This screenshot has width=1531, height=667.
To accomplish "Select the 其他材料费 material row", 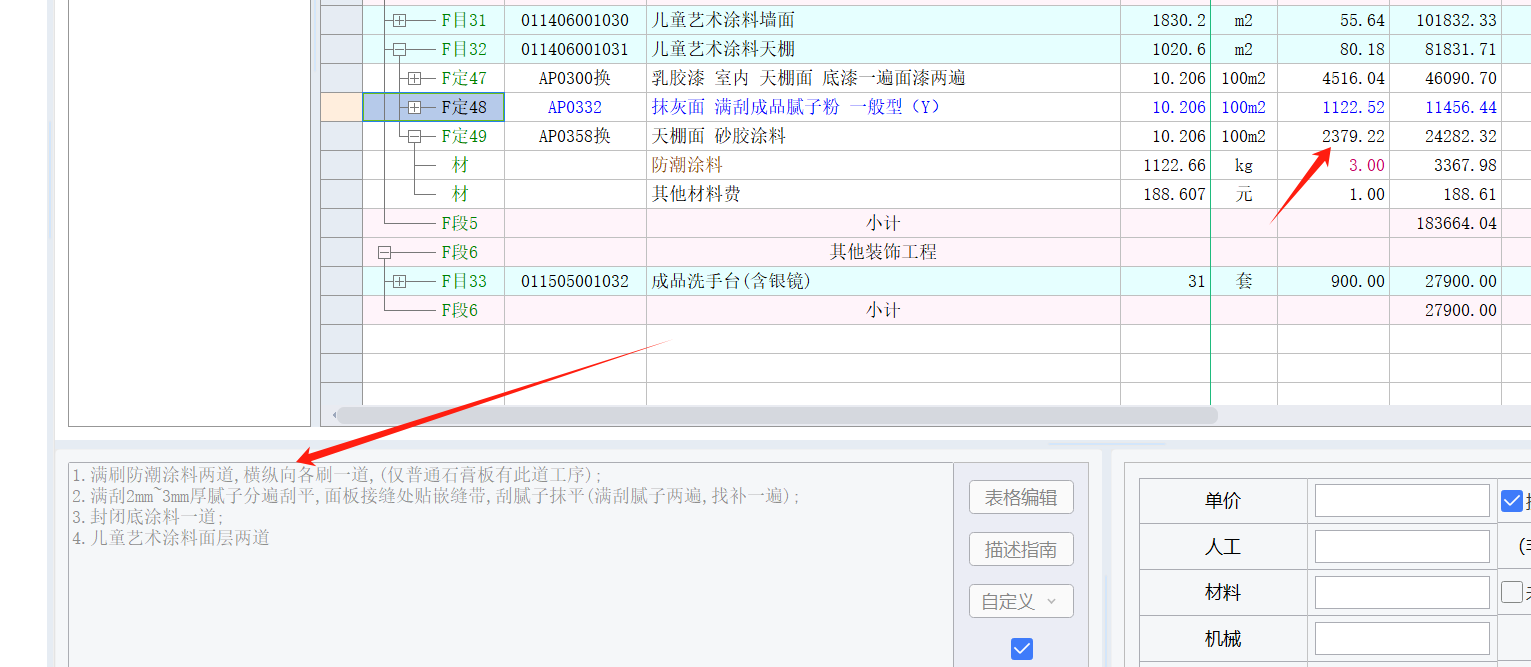I will (883, 194).
